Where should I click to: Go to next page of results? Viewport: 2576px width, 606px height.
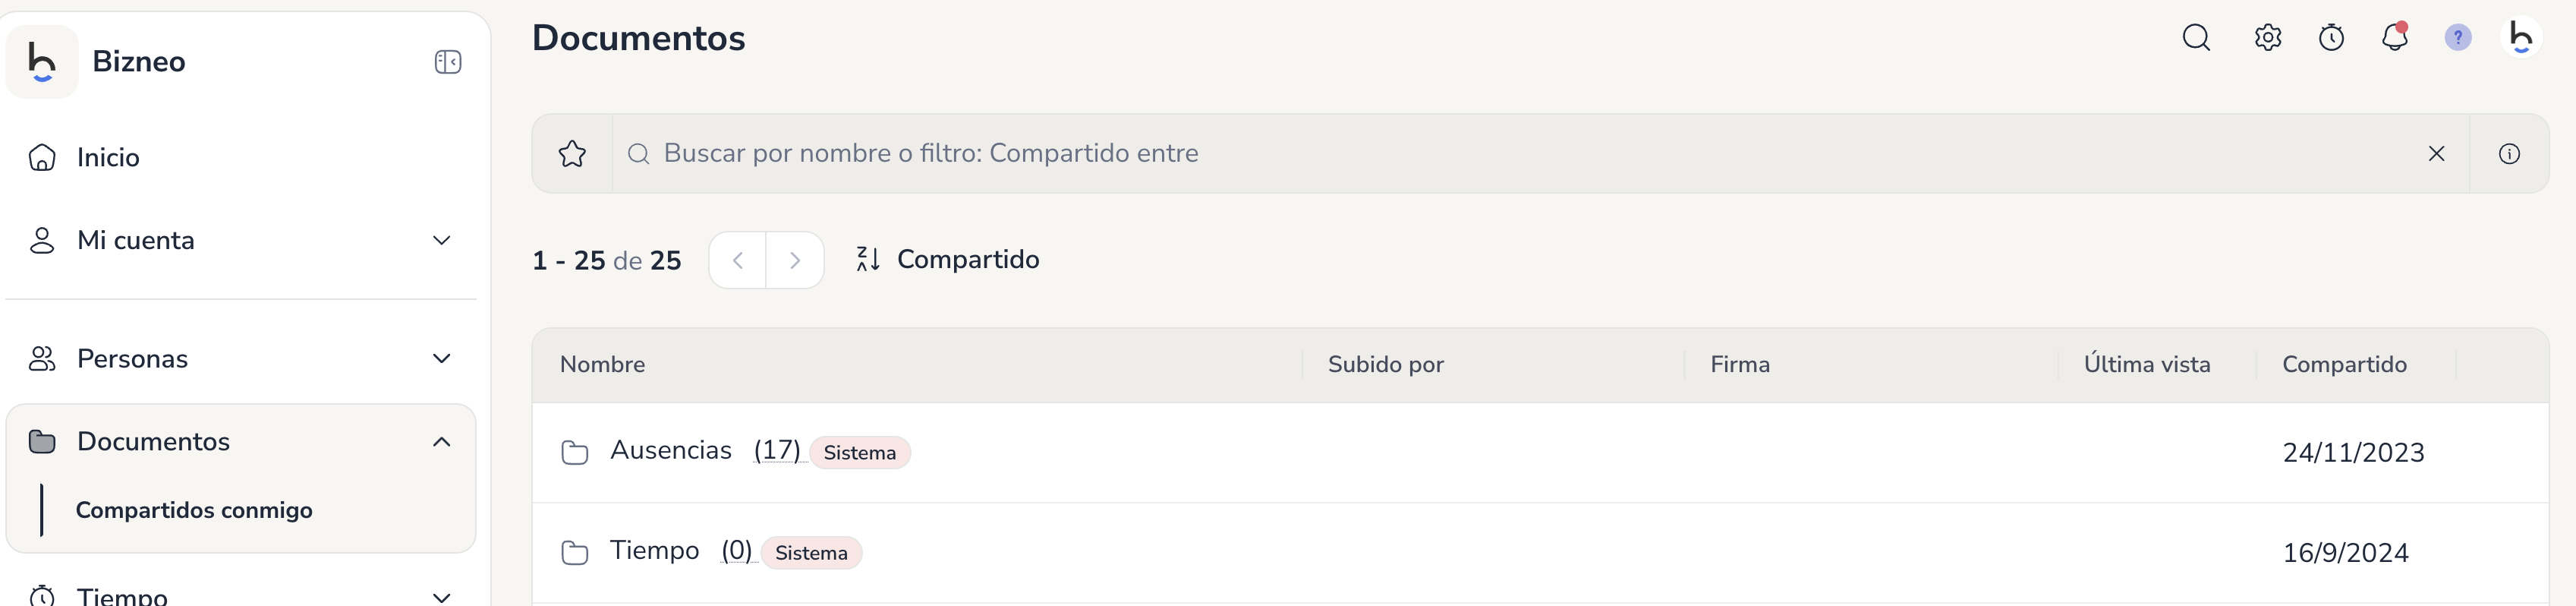(795, 261)
